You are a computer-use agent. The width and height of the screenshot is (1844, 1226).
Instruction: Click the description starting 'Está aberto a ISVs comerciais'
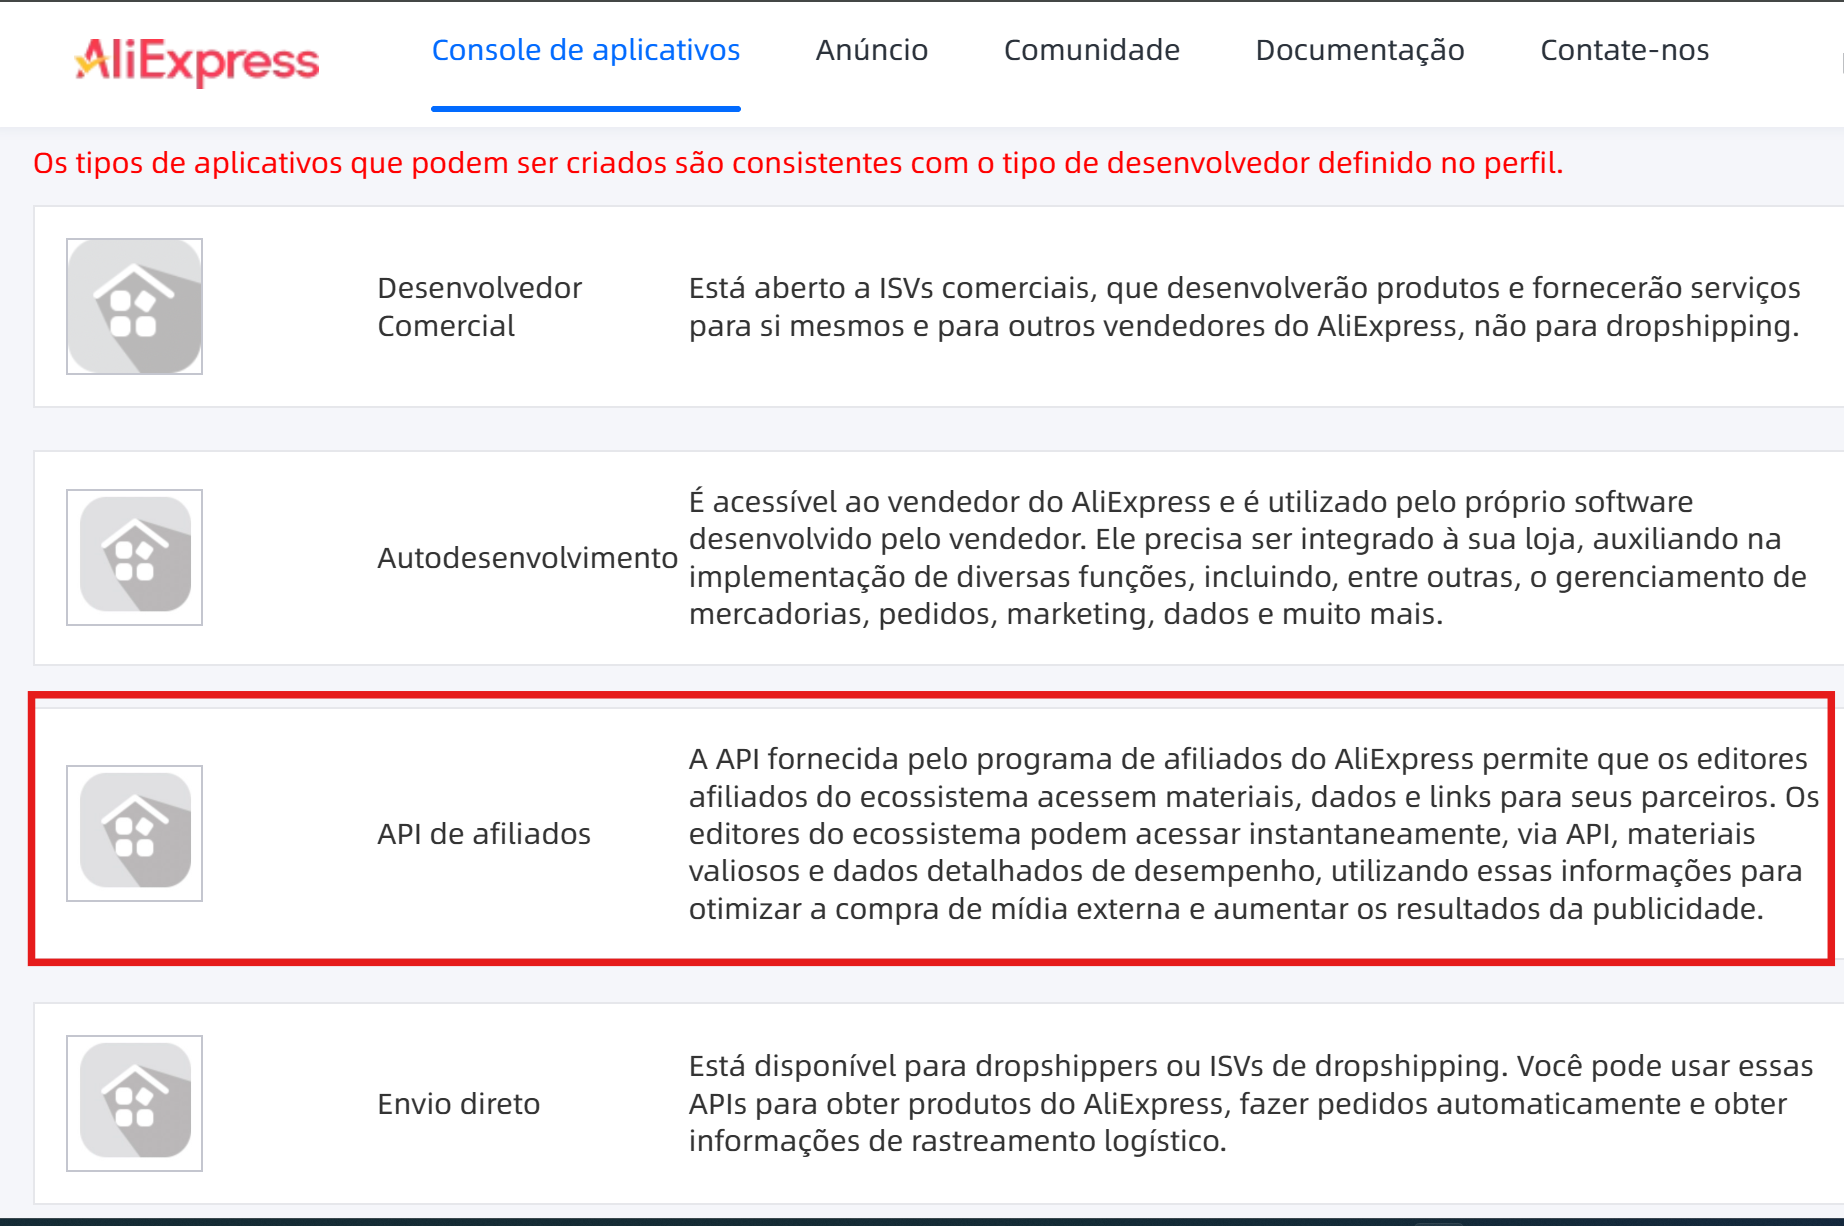pos(1245,307)
